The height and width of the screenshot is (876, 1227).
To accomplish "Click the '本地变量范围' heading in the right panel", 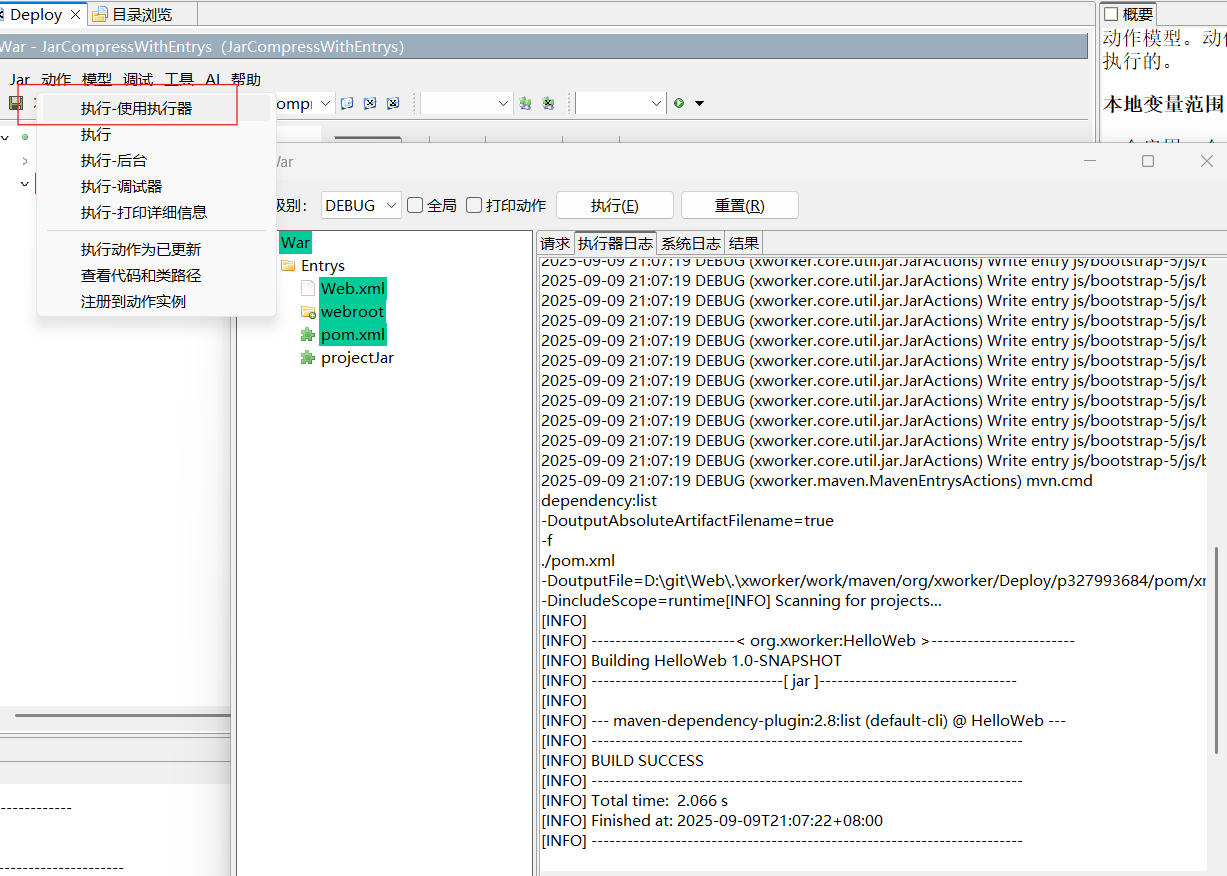I will [1163, 104].
